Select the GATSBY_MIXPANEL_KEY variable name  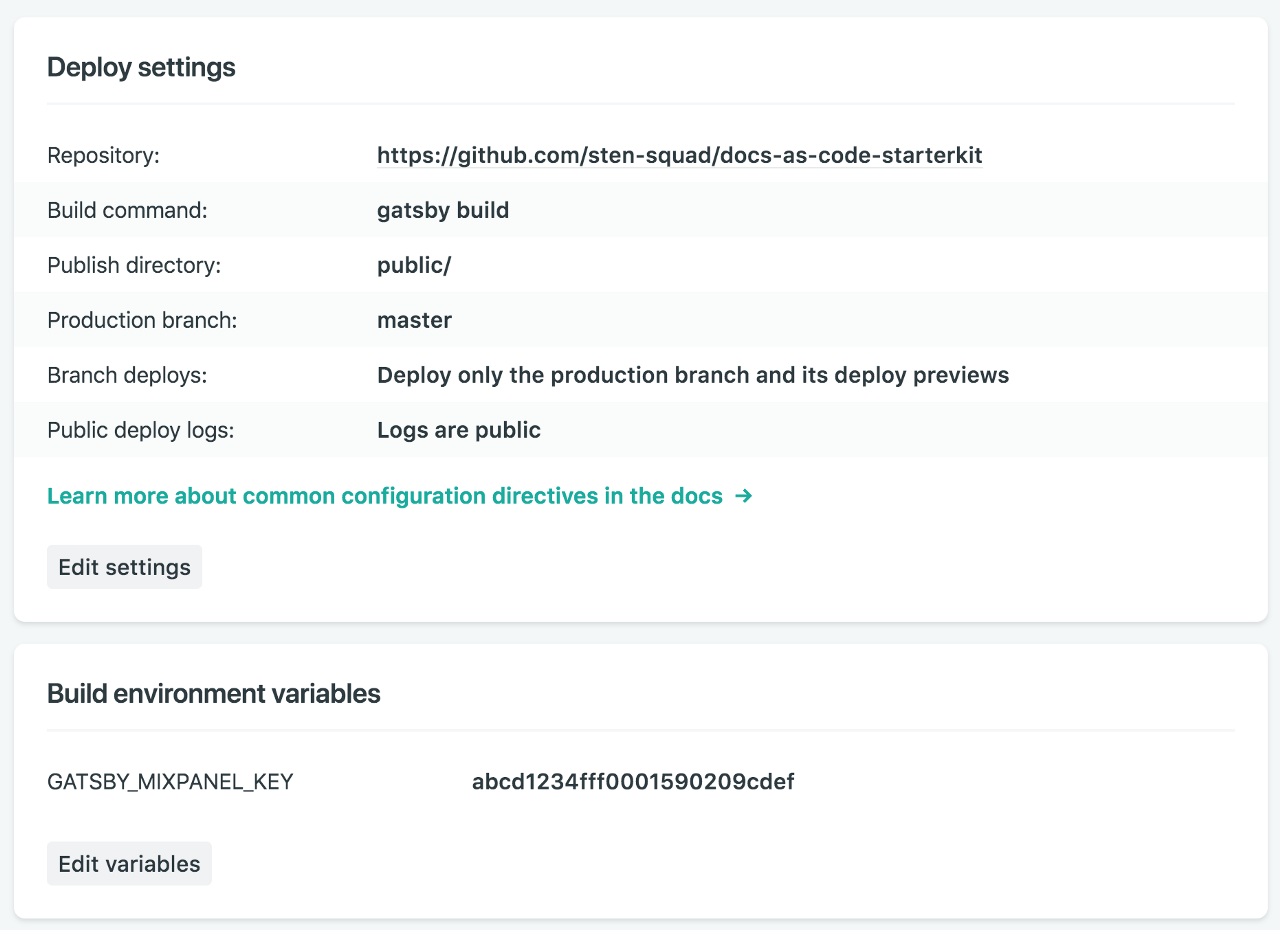(x=170, y=782)
